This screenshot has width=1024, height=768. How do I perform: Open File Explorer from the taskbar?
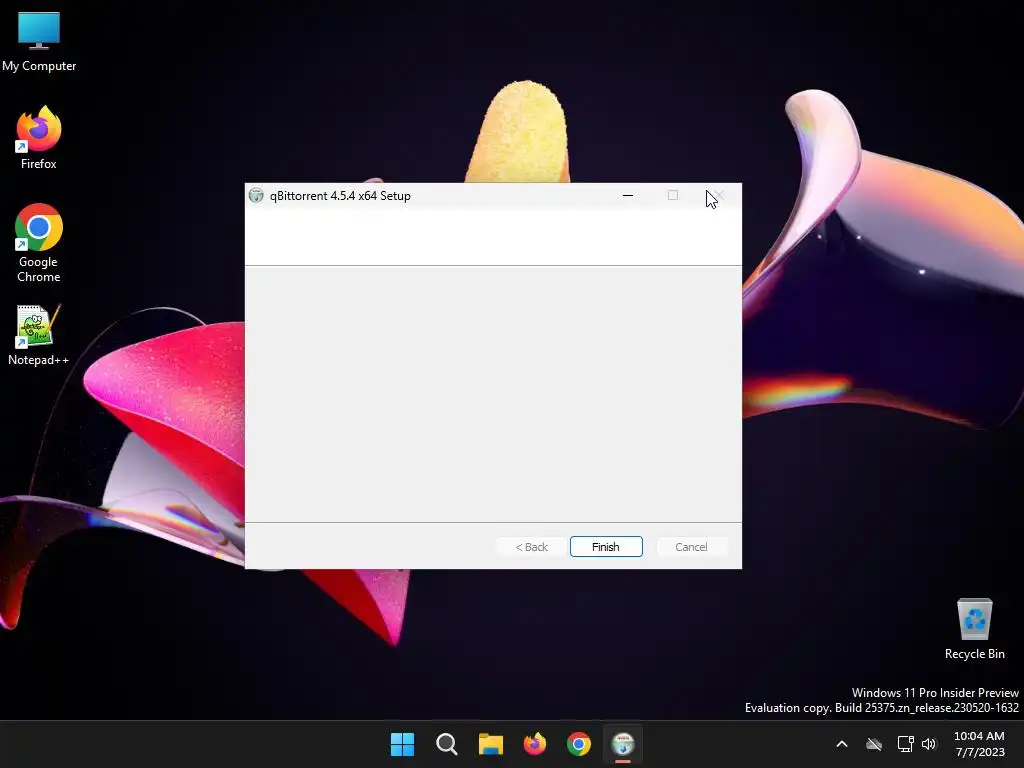[490, 744]
